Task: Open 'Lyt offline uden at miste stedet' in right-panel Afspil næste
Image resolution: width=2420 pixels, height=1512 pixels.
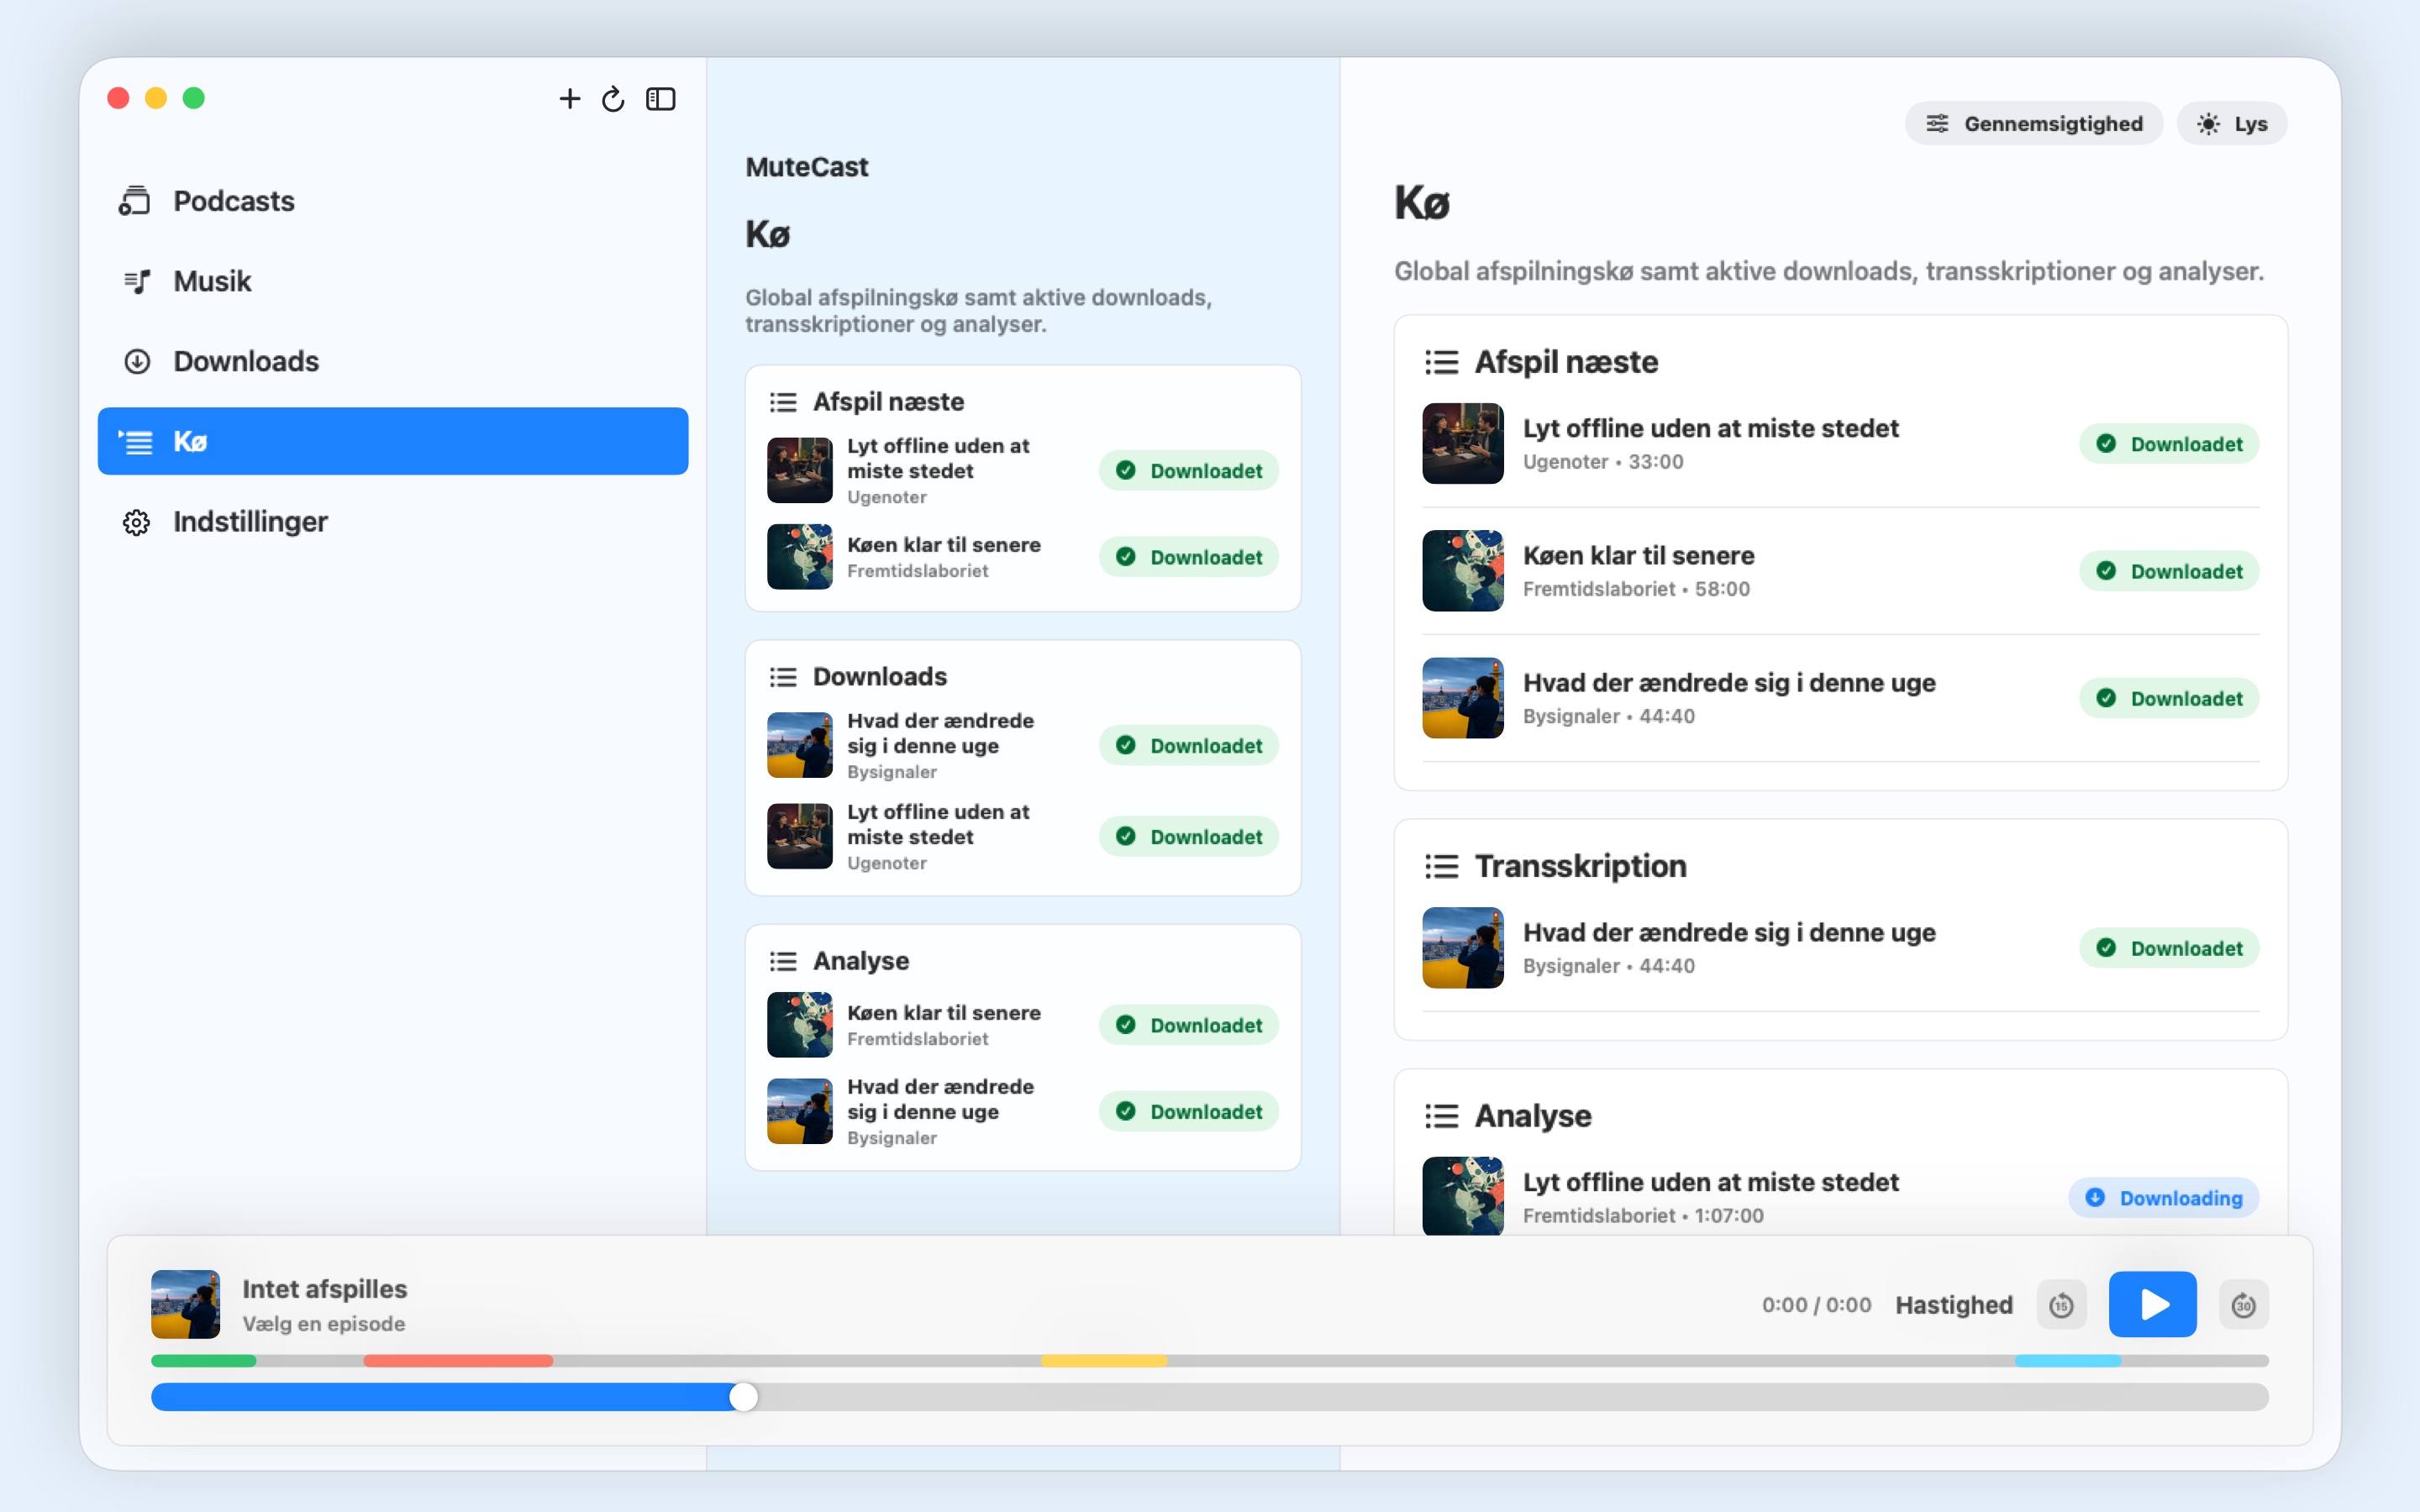Action: click(1710, 428)
